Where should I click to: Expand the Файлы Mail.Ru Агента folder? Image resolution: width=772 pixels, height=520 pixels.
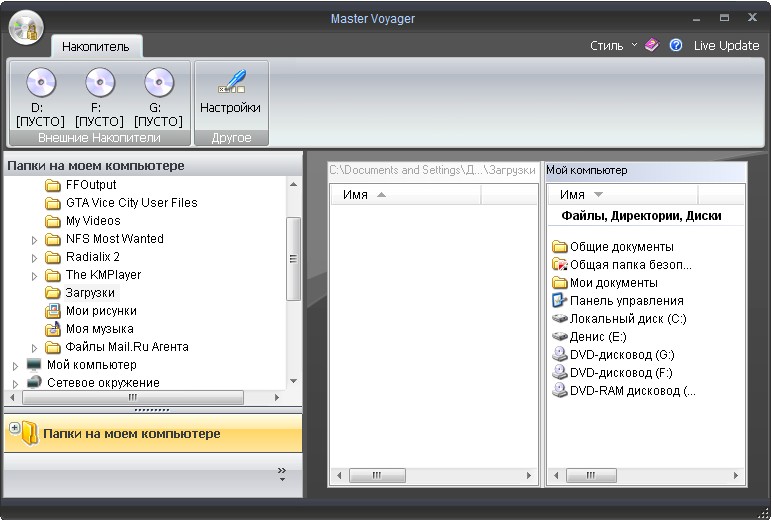[x=34, y=347]
